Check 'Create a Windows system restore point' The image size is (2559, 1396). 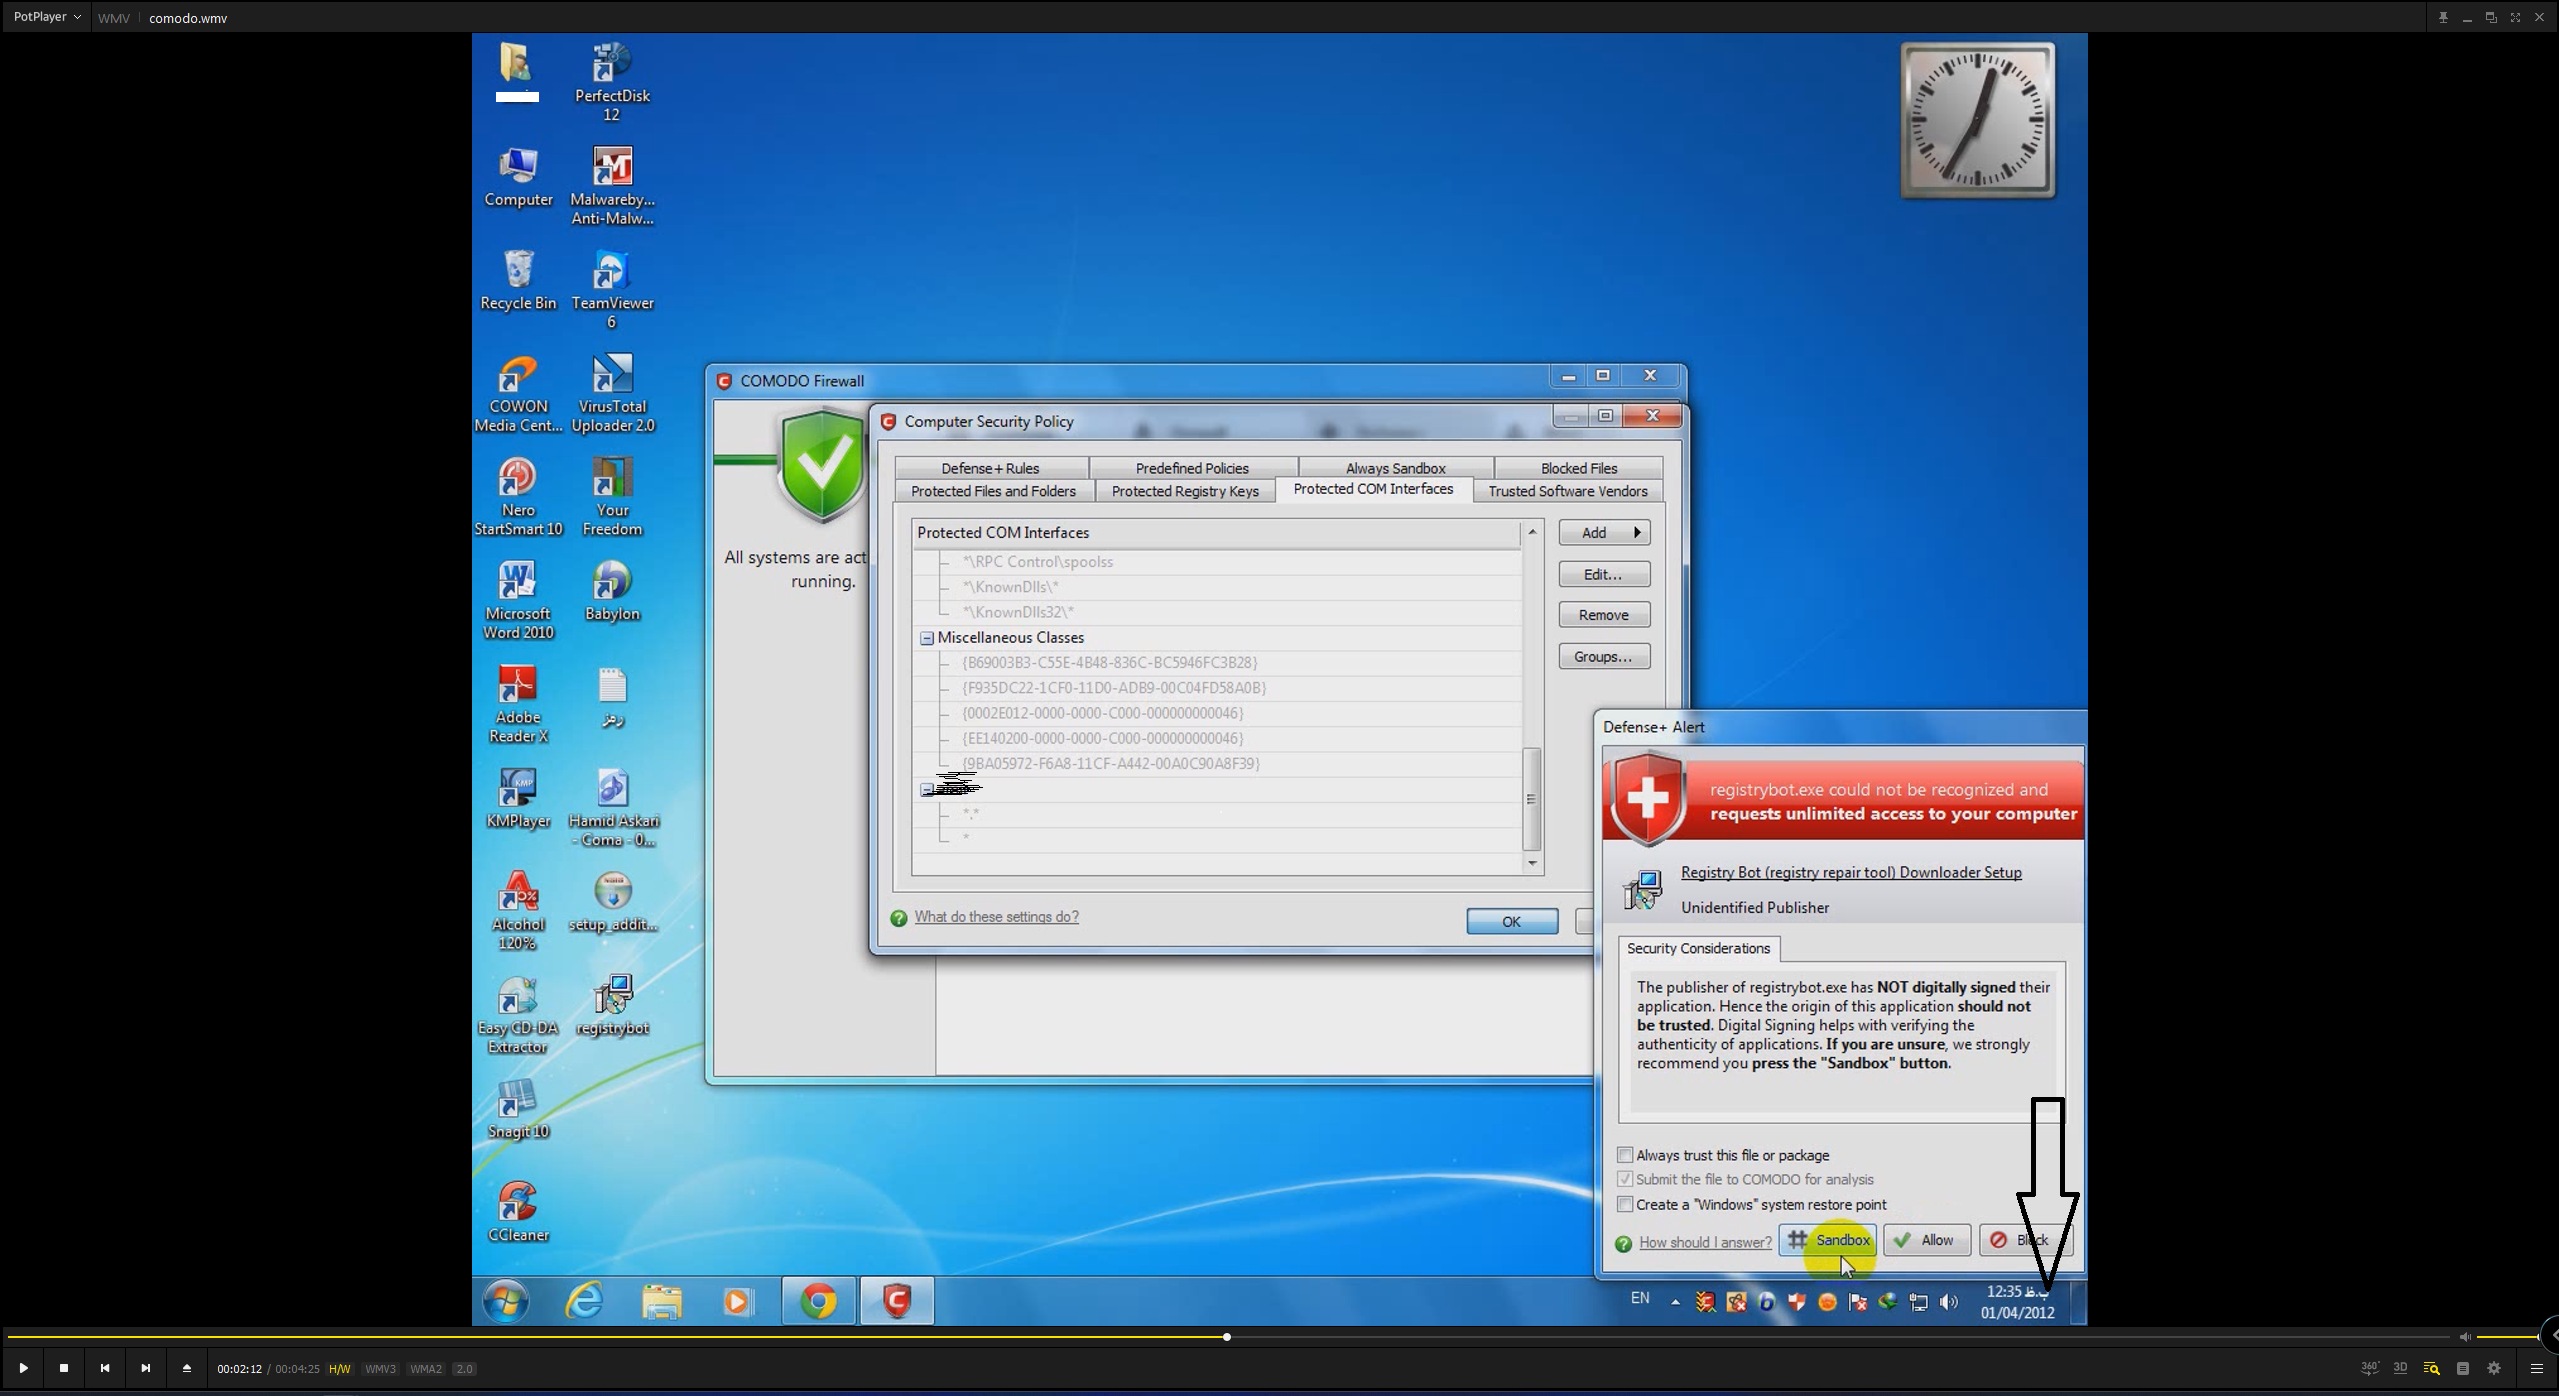pos(1625,1204)
